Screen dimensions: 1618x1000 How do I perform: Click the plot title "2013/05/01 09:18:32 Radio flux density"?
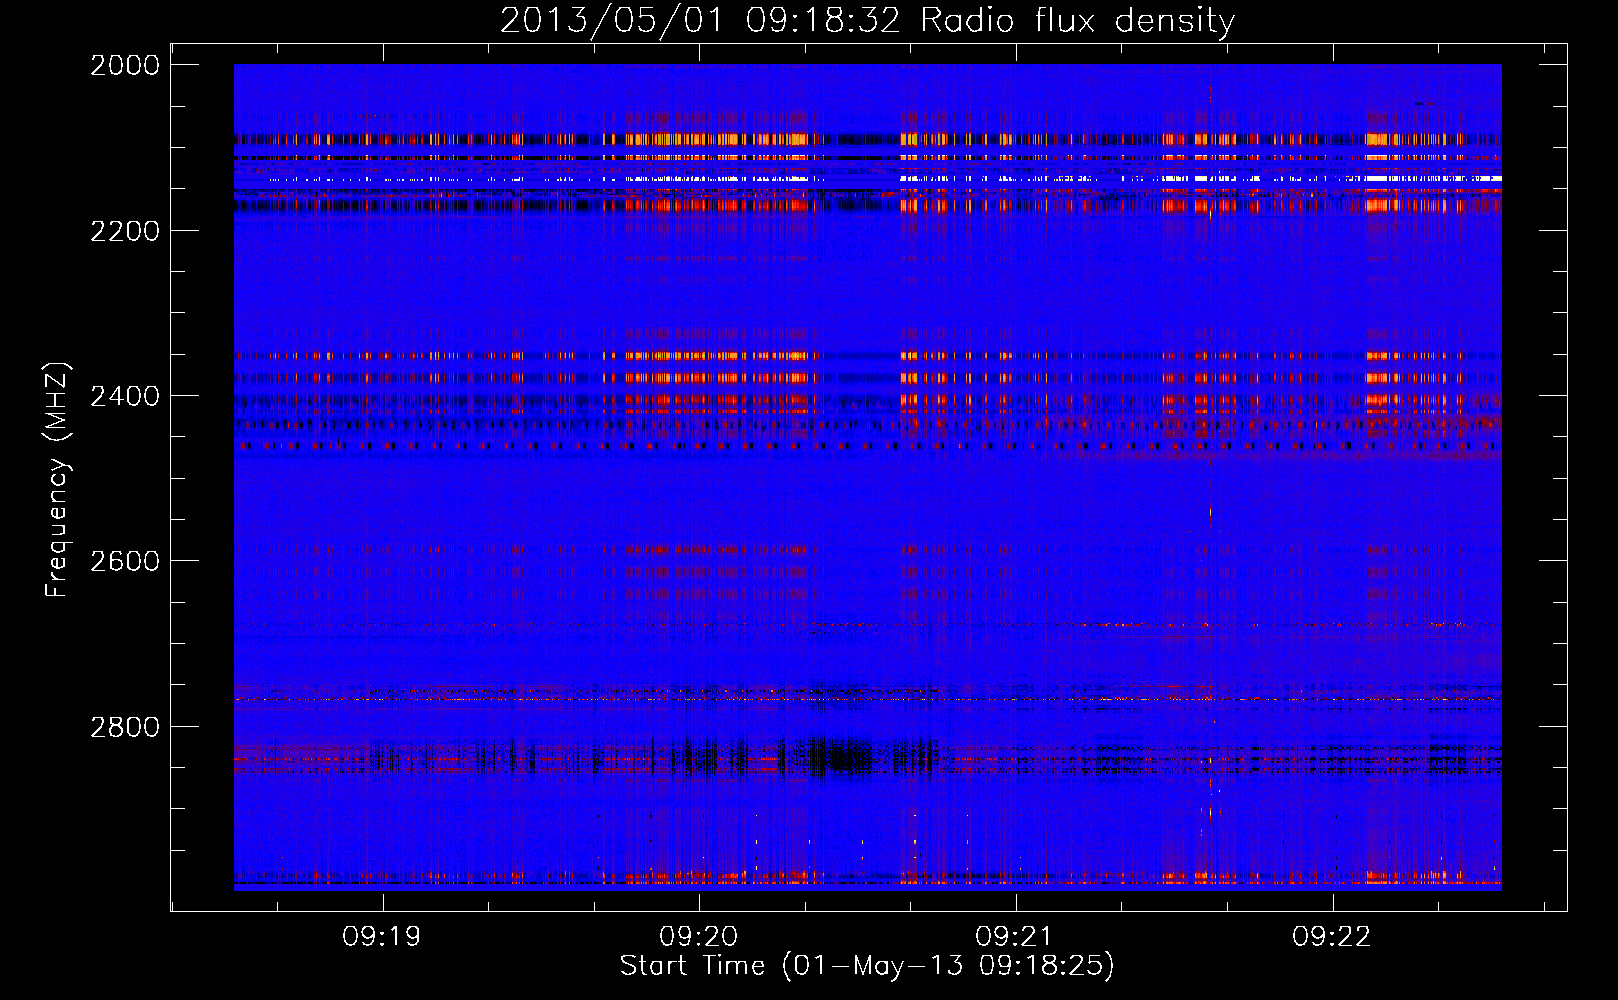tap(868, 20)
